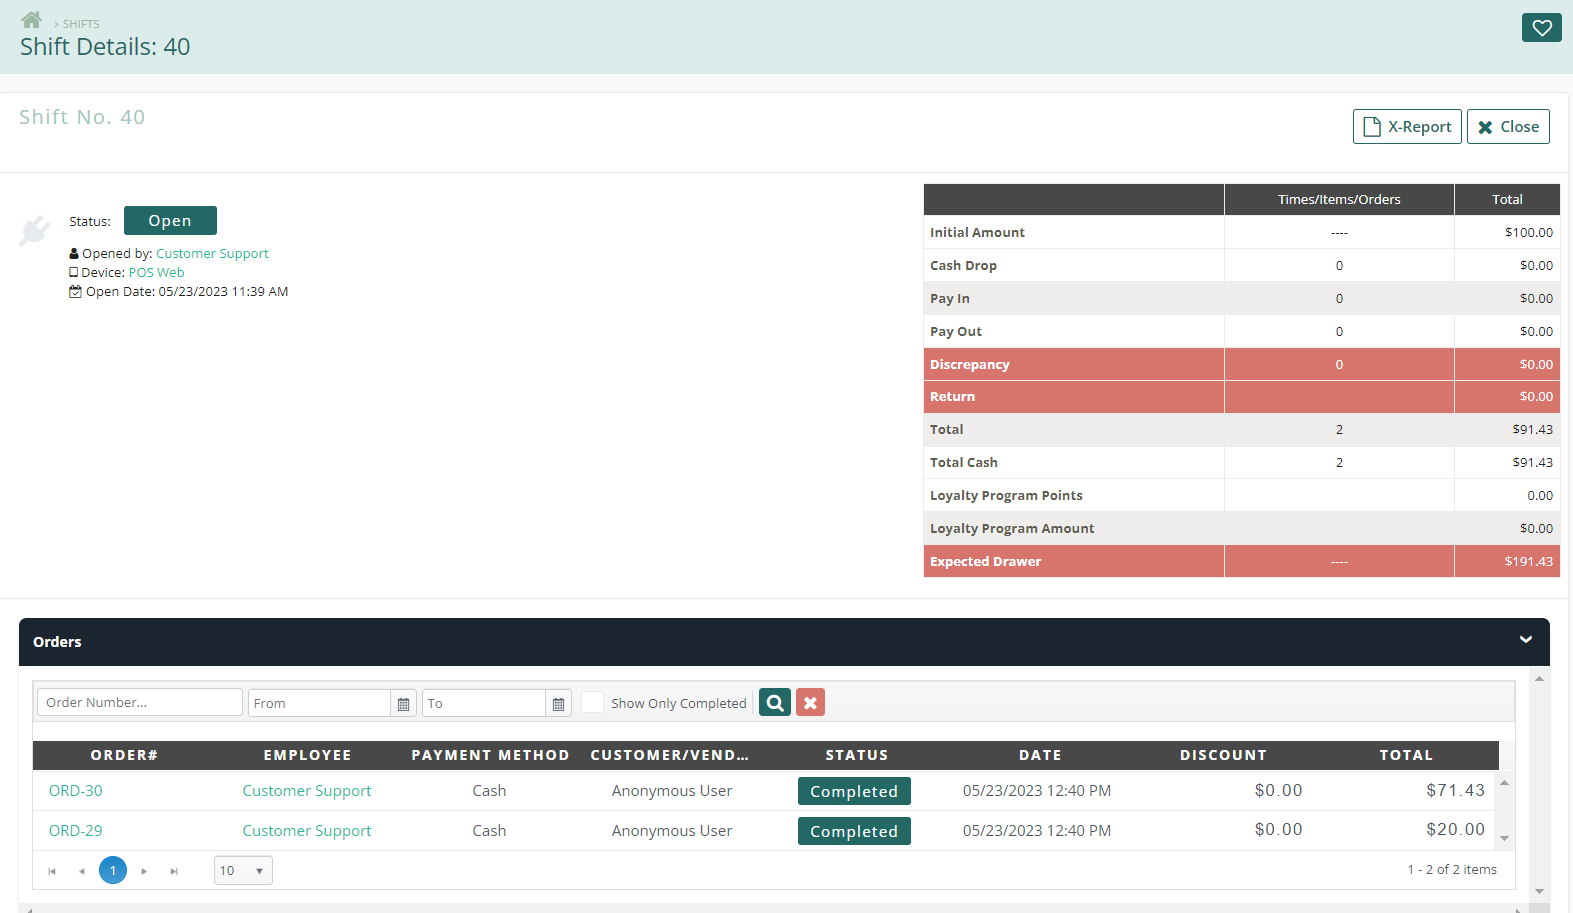Screen dimensions: 1573x913
Task: Click the search orders magnifier button
Action: coord(775,702)
